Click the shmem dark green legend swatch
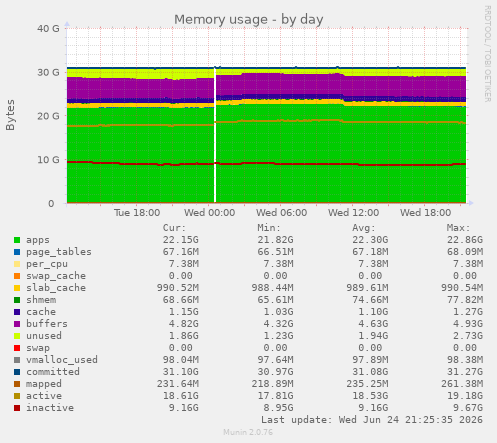497x443 pixels. 17,300
